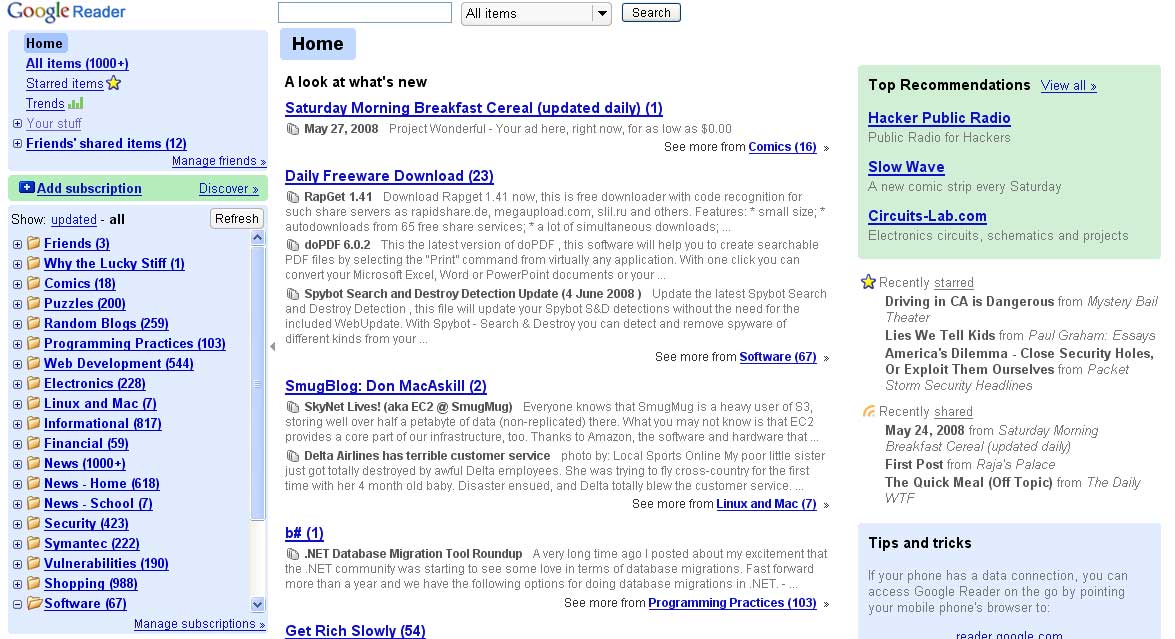Click the Puzzles folder icon
This screenshot has width=1175, height=639.
point(34,303)
